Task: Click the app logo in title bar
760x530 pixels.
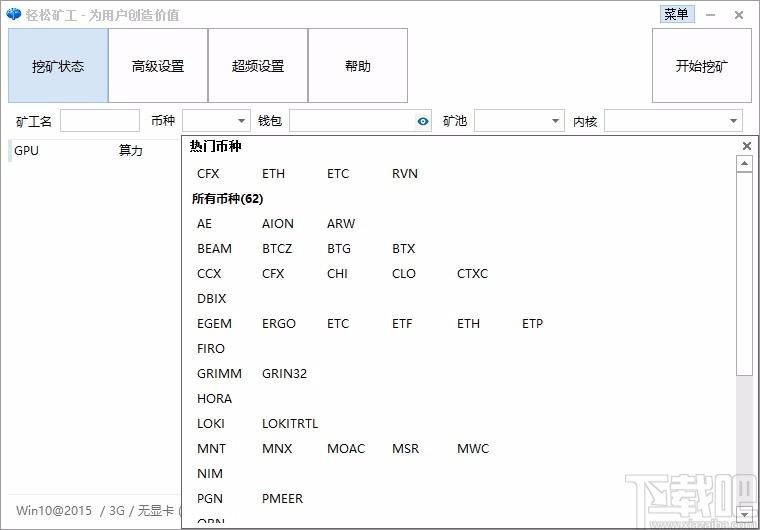Action: pos(14,15)
